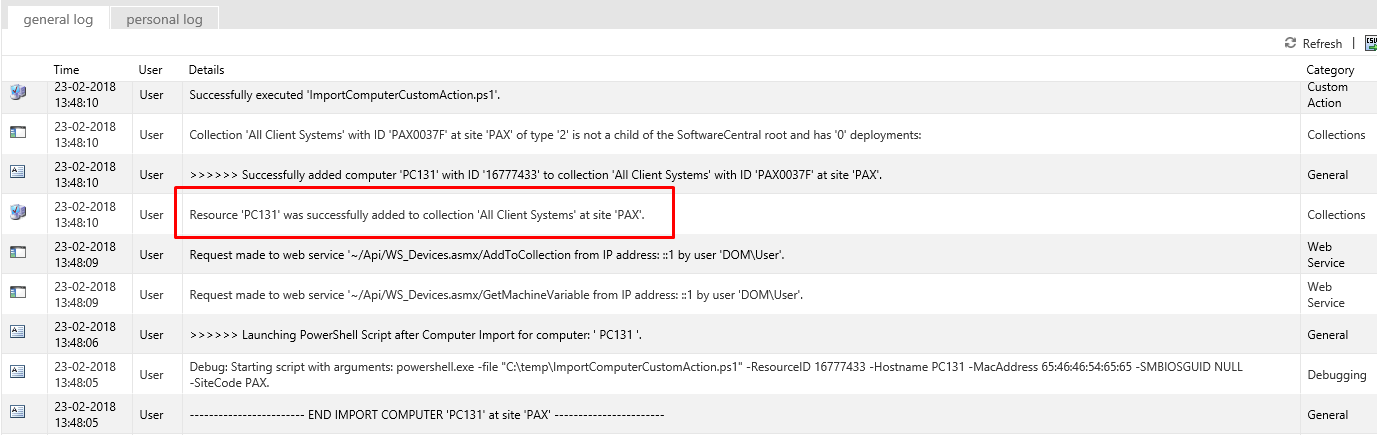
Task: Select the 'Resource PC131 was successfully added' message
Action: click(417, 215)
